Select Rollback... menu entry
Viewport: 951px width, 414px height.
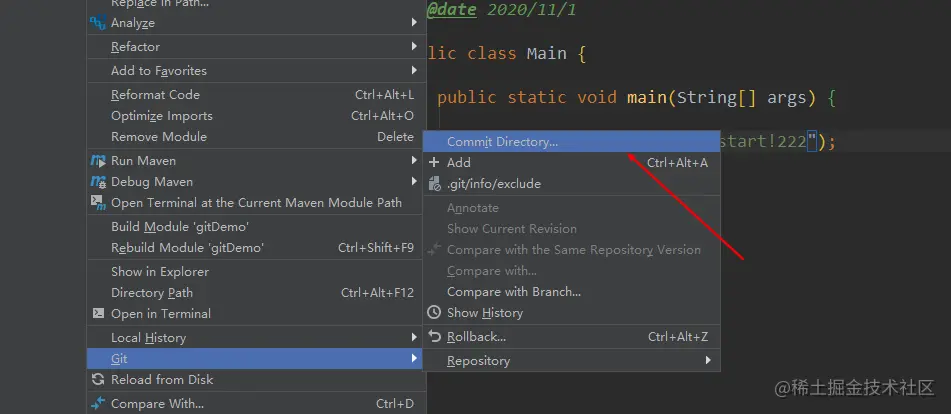pyautogui.click(x=571, y=336)
